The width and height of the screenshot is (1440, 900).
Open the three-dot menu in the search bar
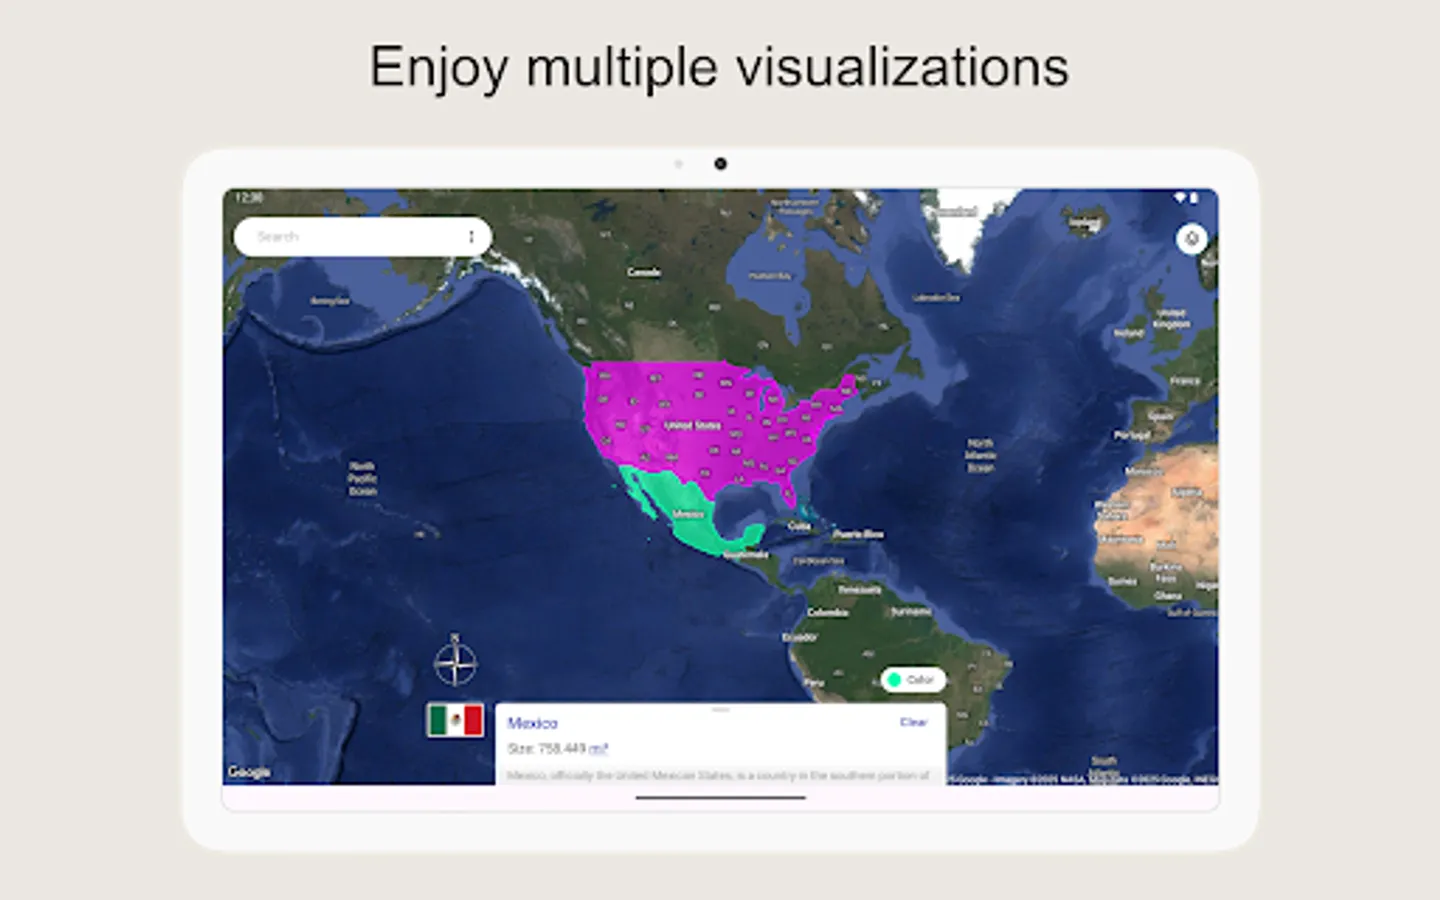point(470,236)
